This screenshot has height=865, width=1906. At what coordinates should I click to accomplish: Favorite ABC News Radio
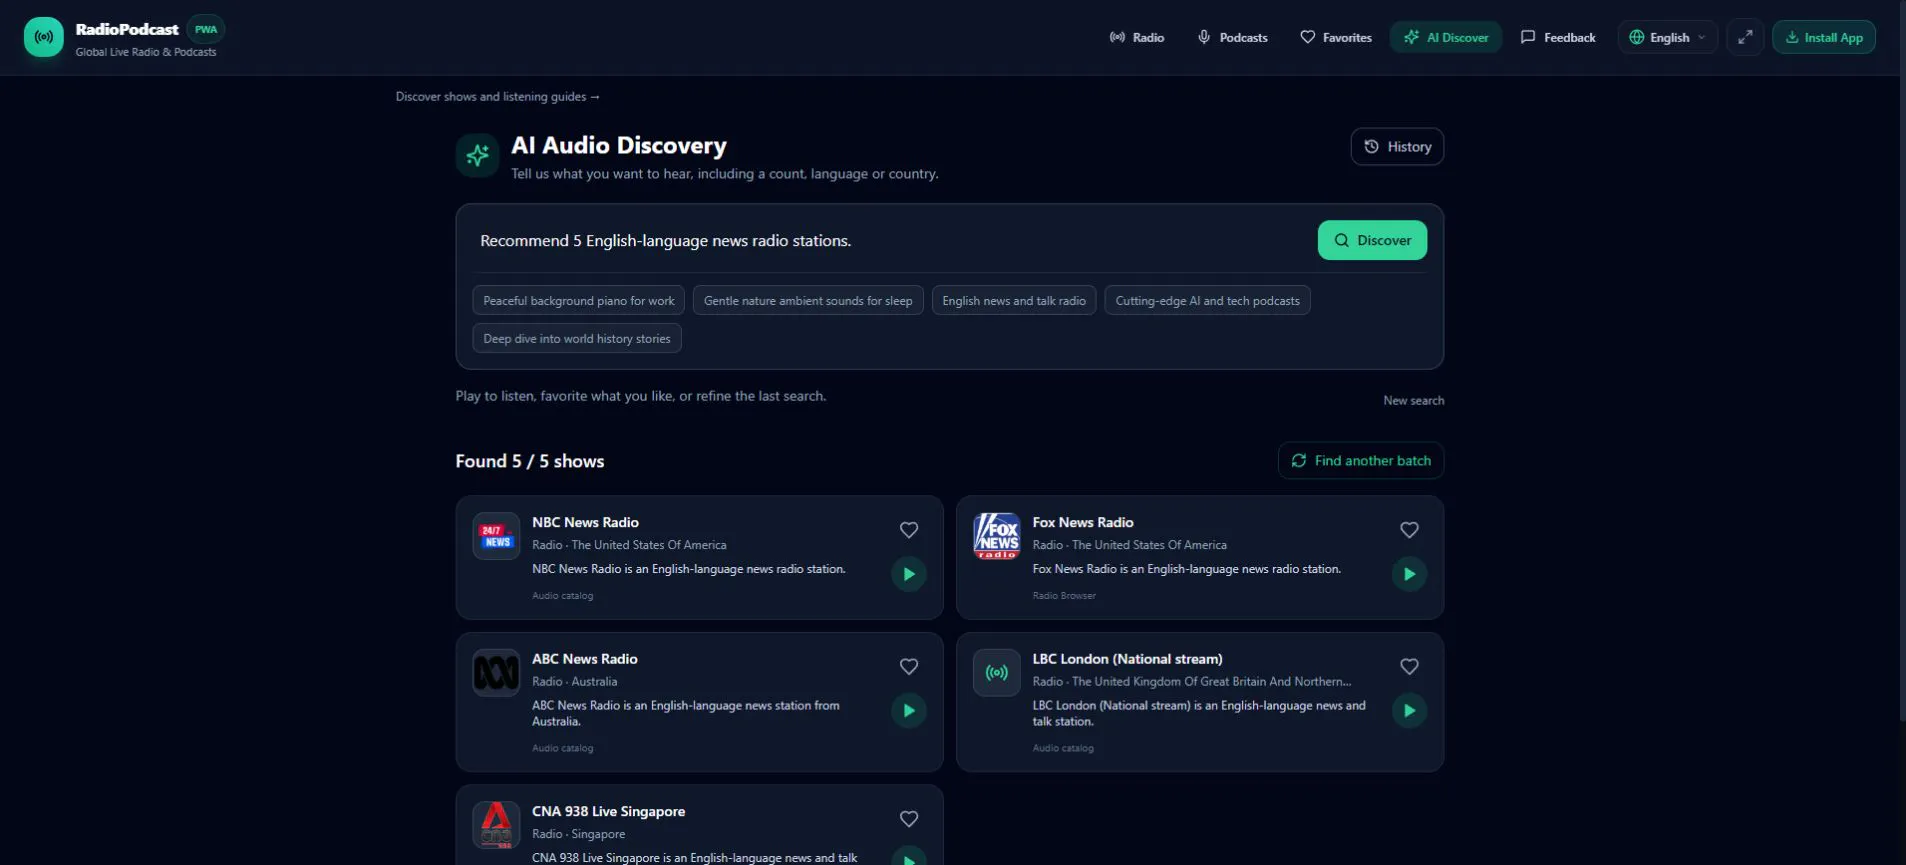pos(909,667)
